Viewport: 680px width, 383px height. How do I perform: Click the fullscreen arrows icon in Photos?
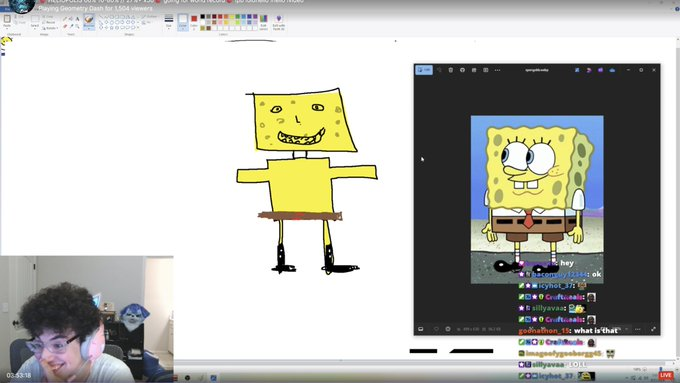[x=653, y=329]
